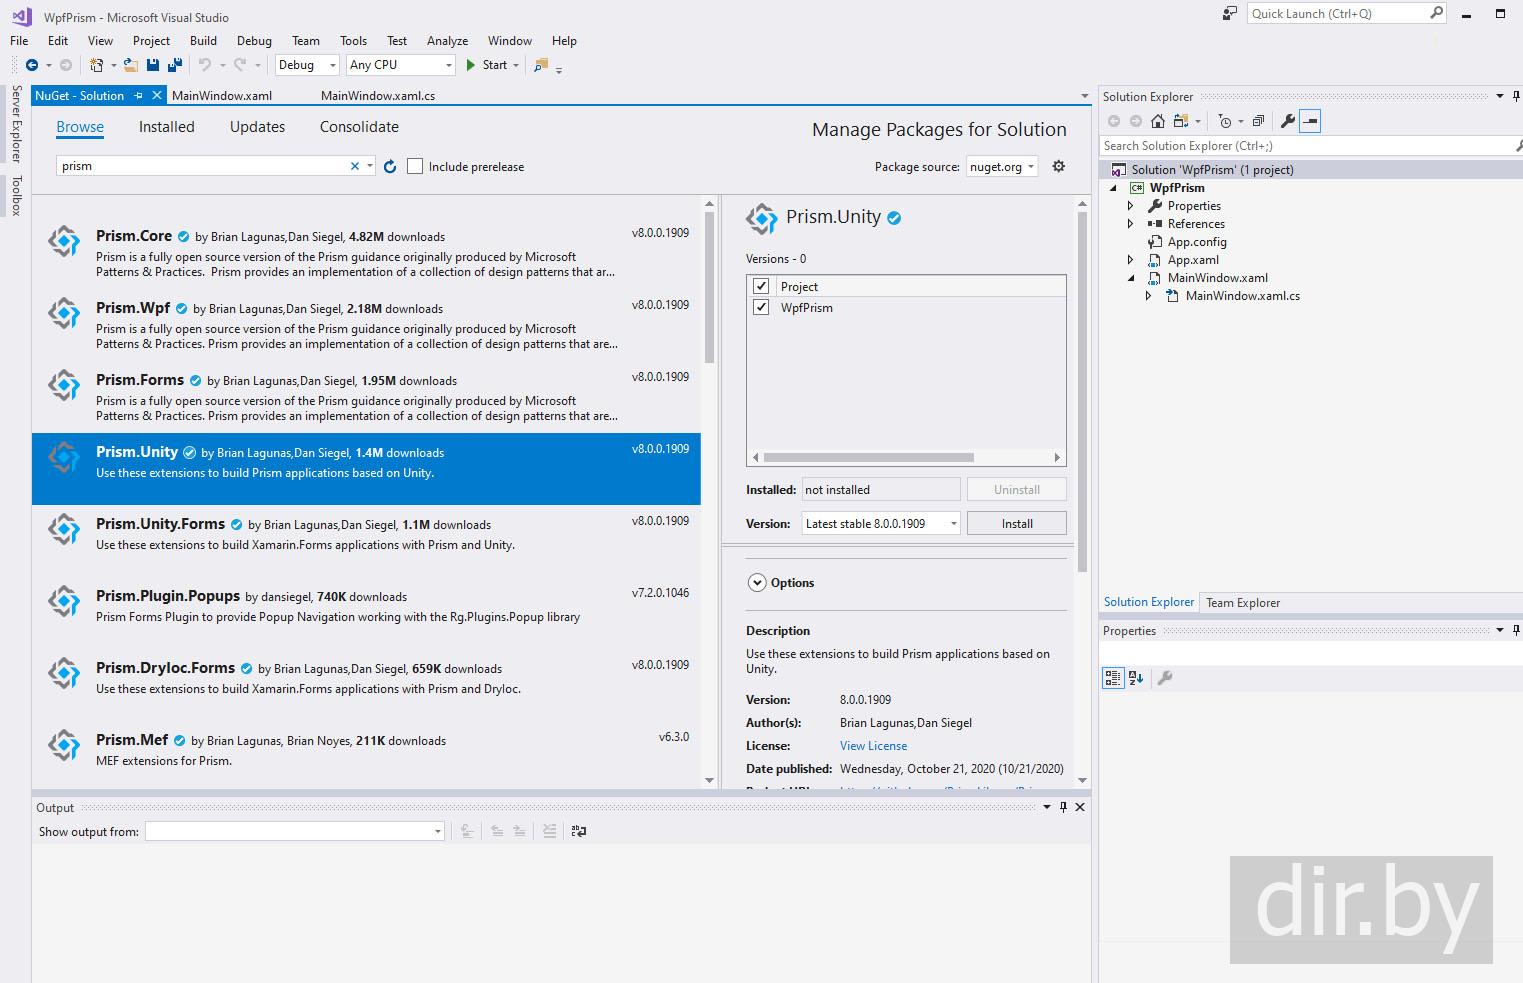Image resolution: width=1523 pixels, height=983 pixels.
Task: Open the Version dropdown for Prism.Unity
Action: coord(880,524)
